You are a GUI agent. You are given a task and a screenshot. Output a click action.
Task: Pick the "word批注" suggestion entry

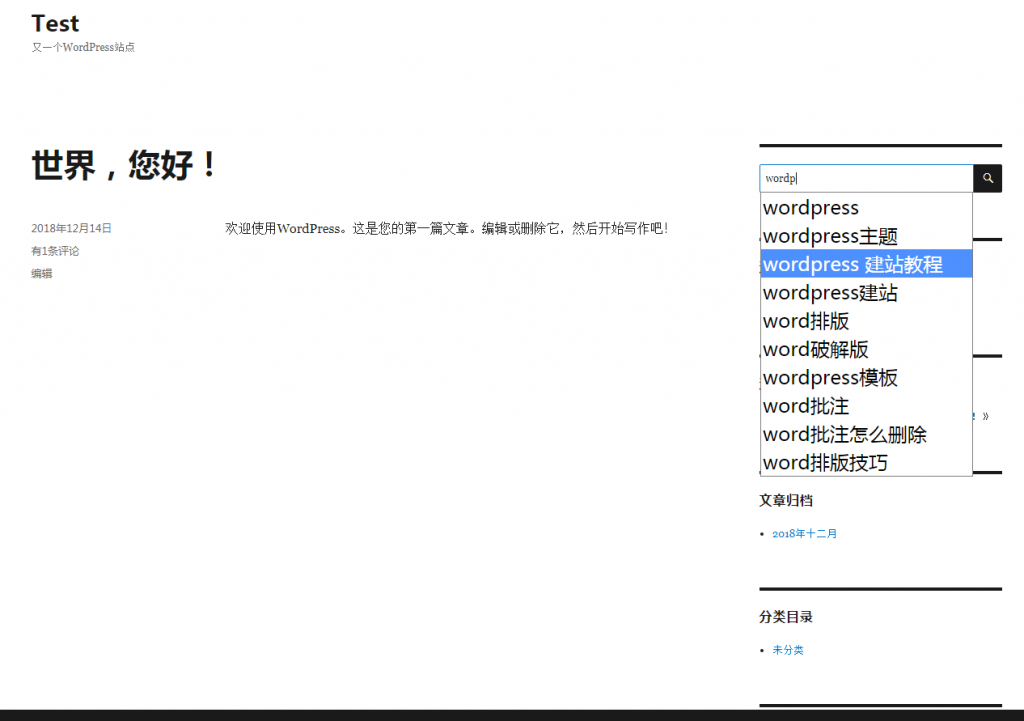point(805,406)
